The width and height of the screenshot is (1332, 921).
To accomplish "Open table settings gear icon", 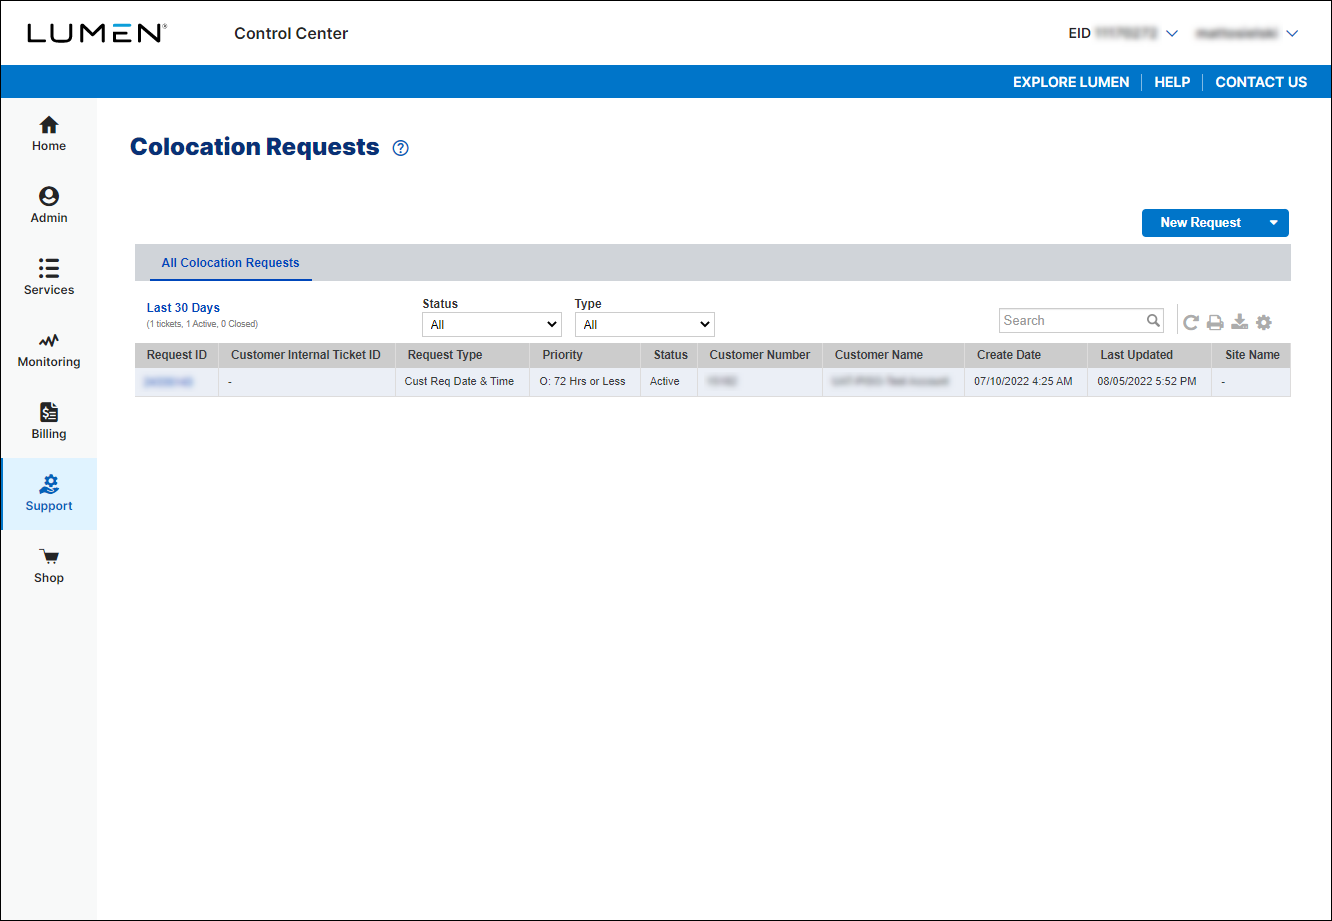I will point(1264,322).
